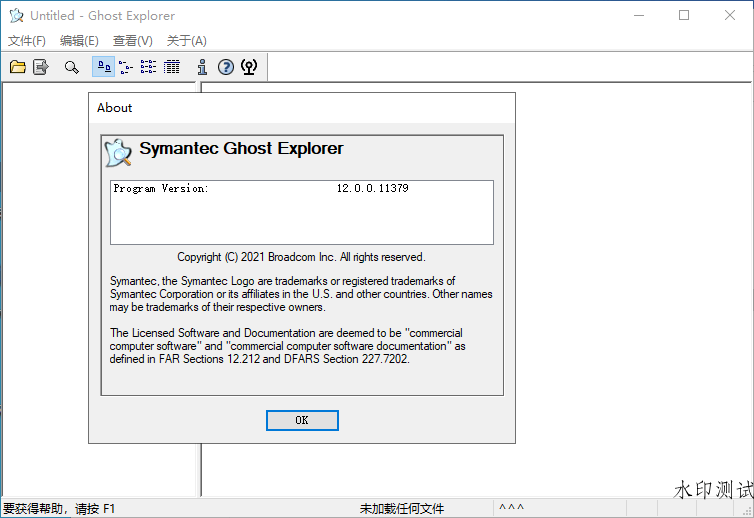
Task: Open the 文件(F) menu
Action: coord(27,41)
